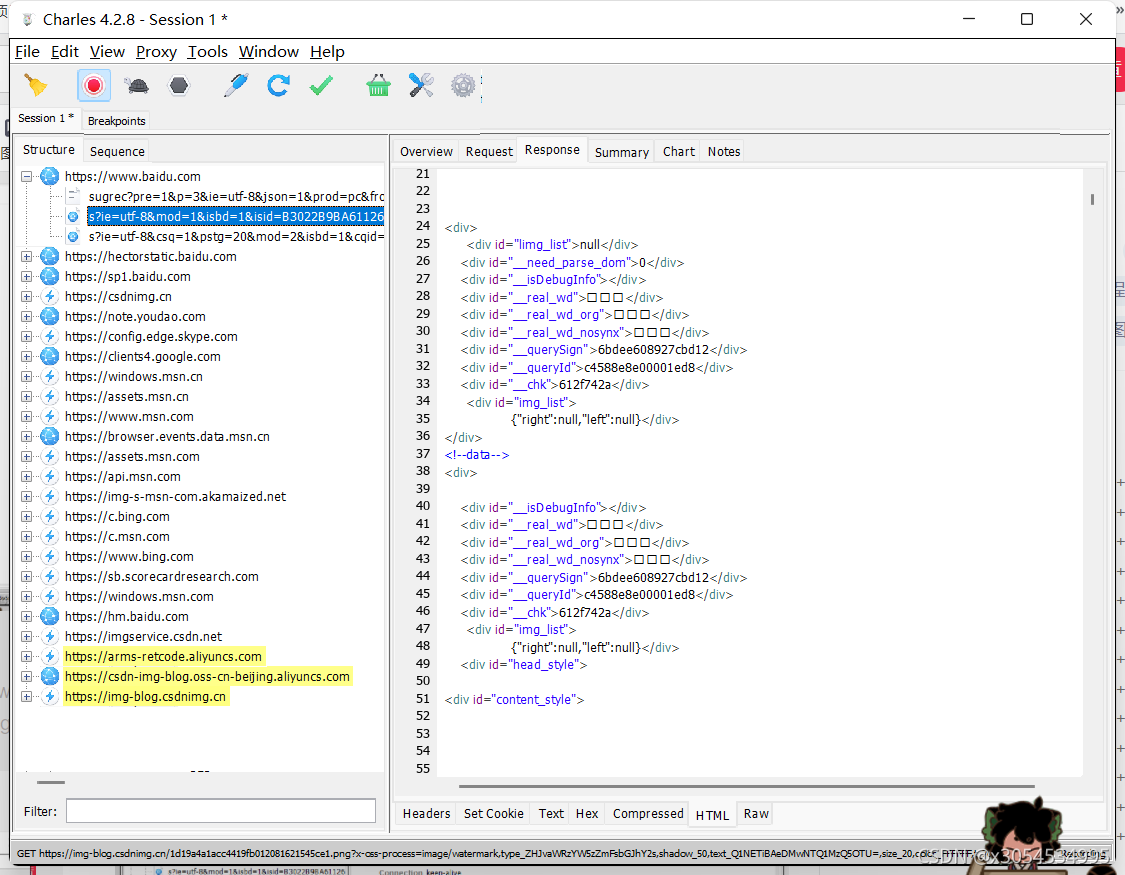Collapse the https://www.baidu.com tree node
Image resolution: width=1125 pixels, height=875 pixels.
[27, 176]
